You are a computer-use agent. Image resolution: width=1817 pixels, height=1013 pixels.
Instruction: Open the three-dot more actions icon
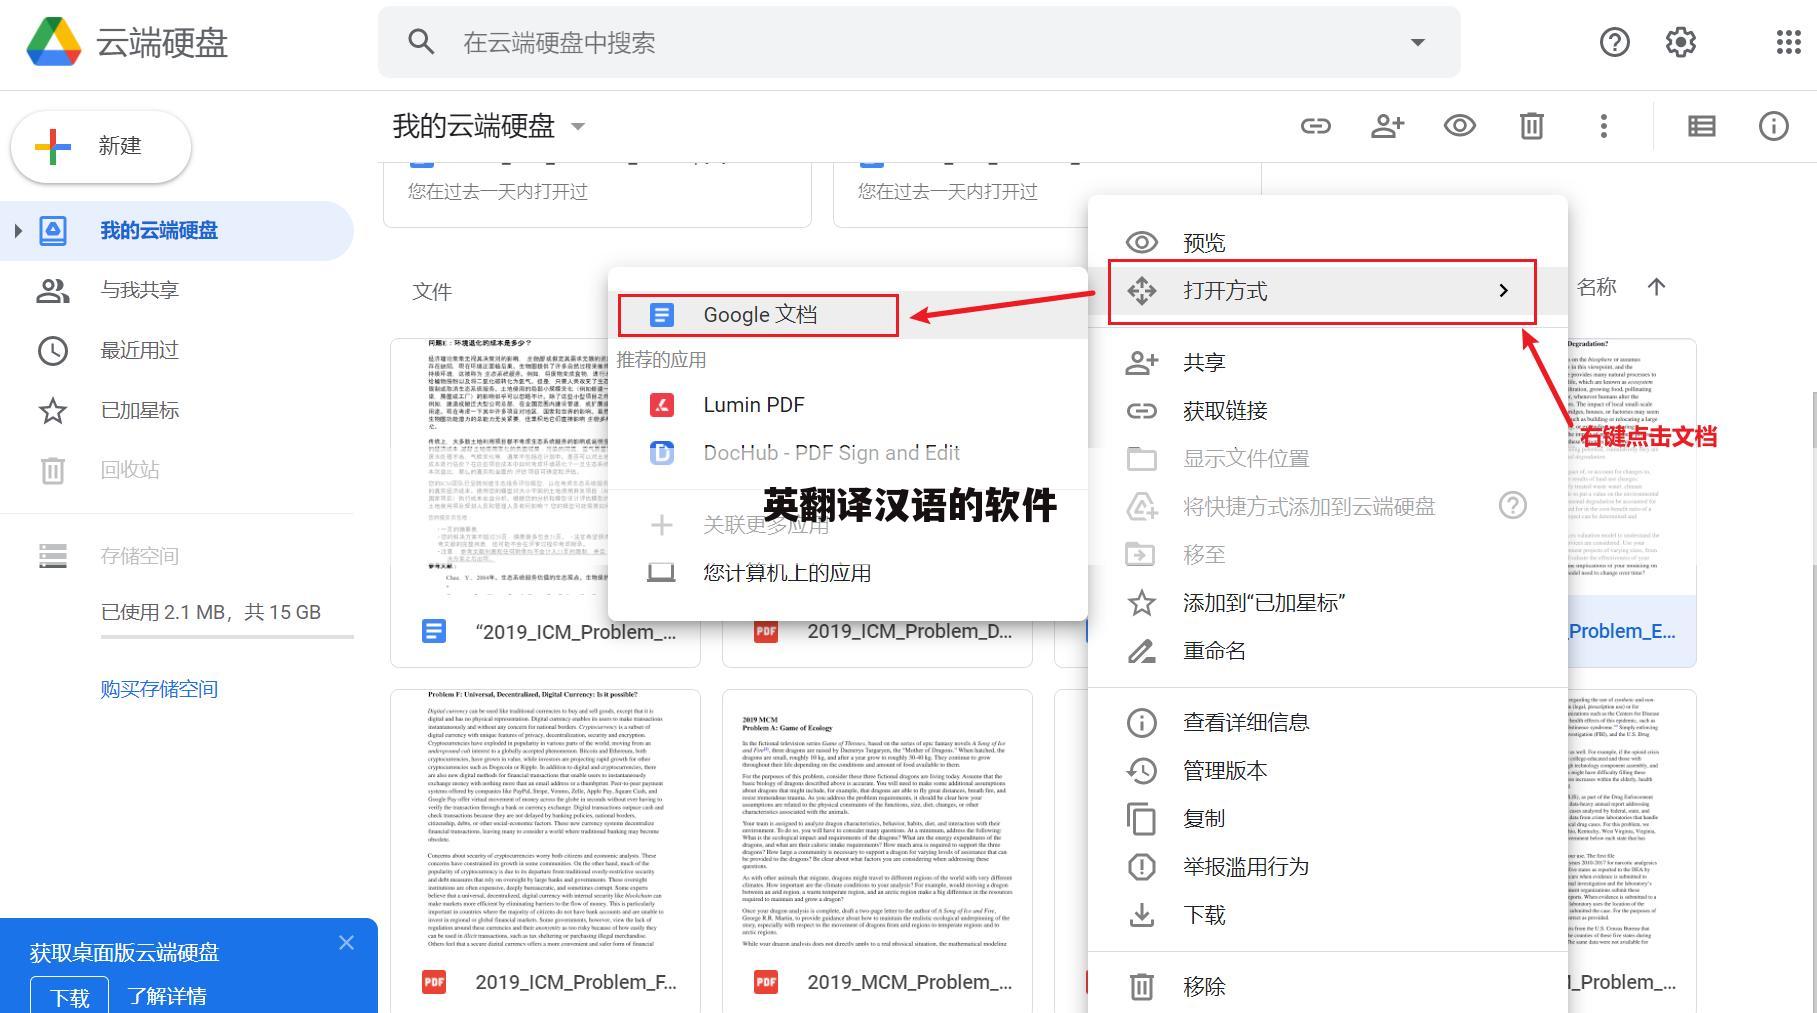[x=1604, y=126]
